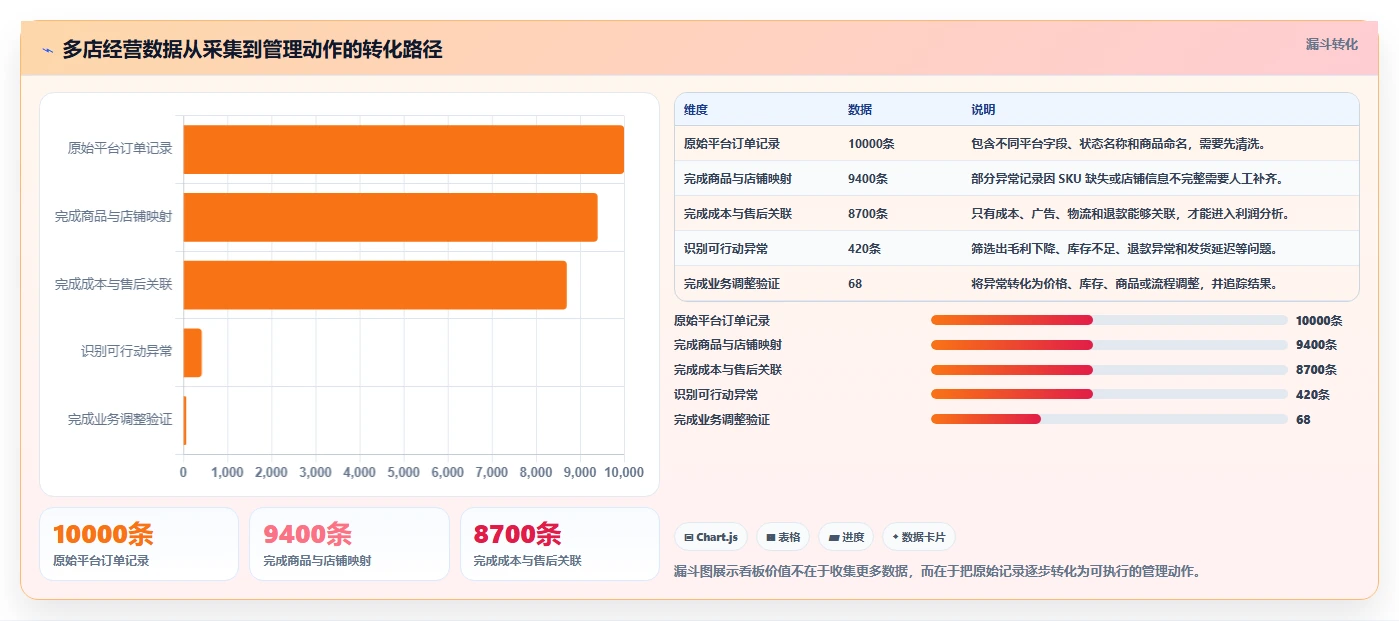Image resolution: width=1399 pixels, height=621 pixels.
Task: Click progress bar for 完成业务调整验证
Action: click(x=1109, y=419)
